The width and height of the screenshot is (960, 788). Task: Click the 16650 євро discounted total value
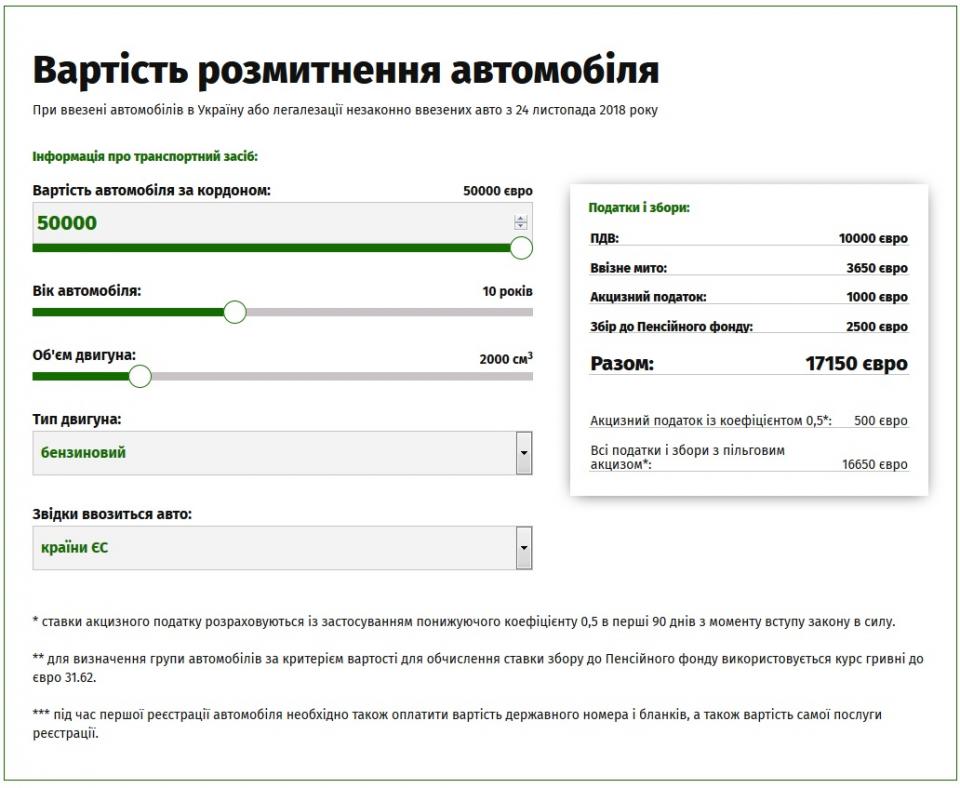coord(874,465)
